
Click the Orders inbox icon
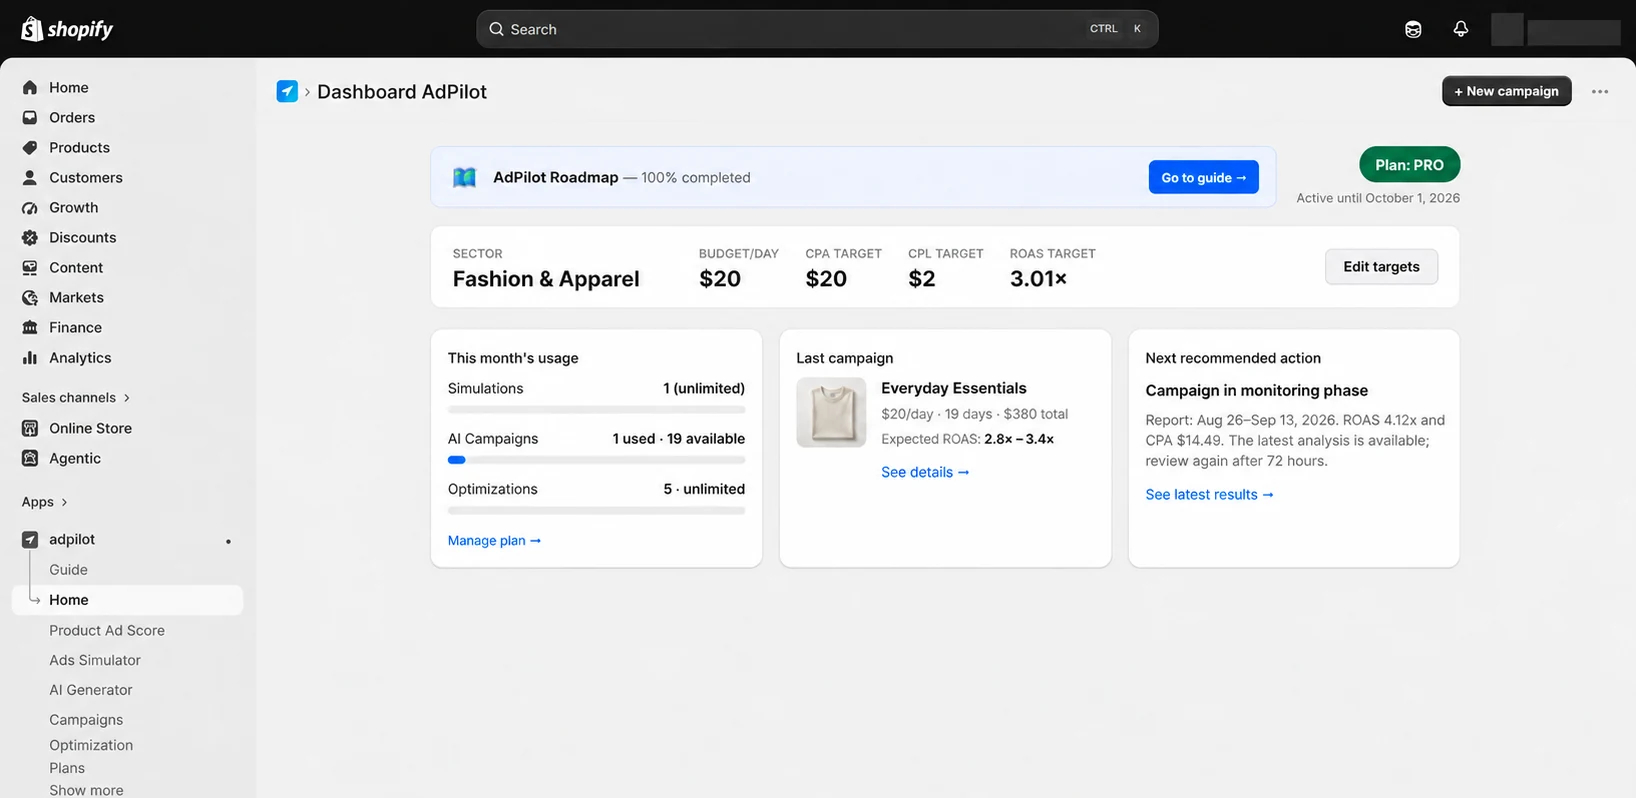click(x=30, y=118)
